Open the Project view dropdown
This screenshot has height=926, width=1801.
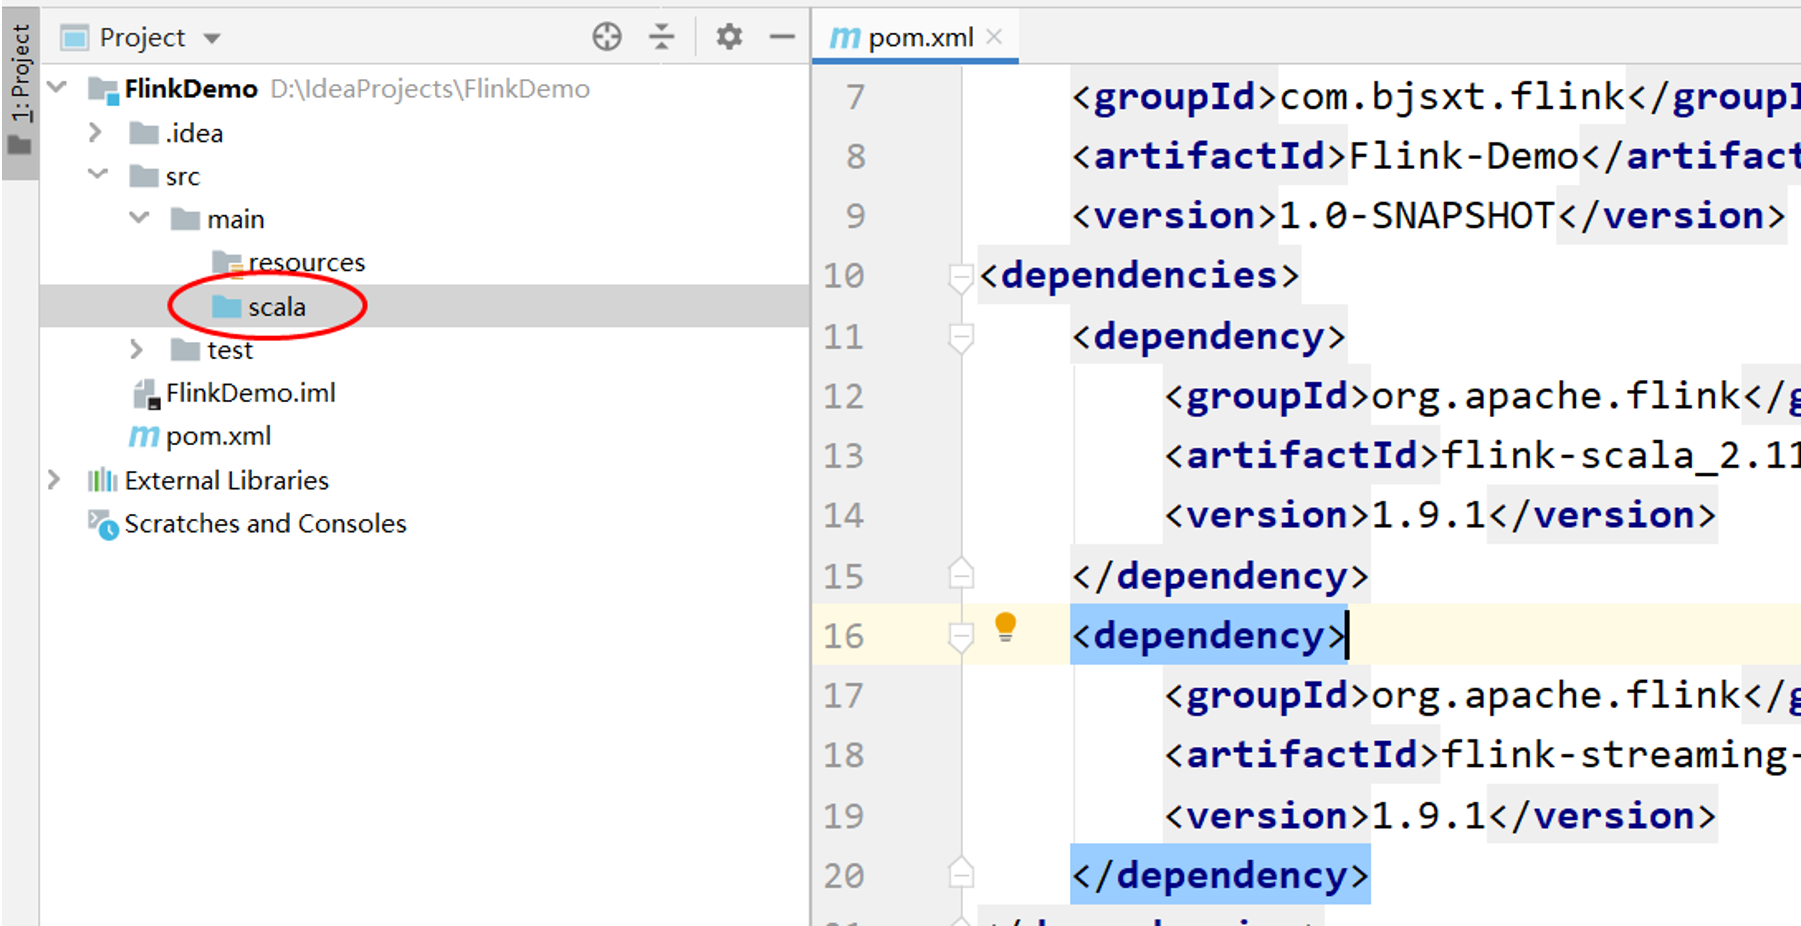[211, 39]
